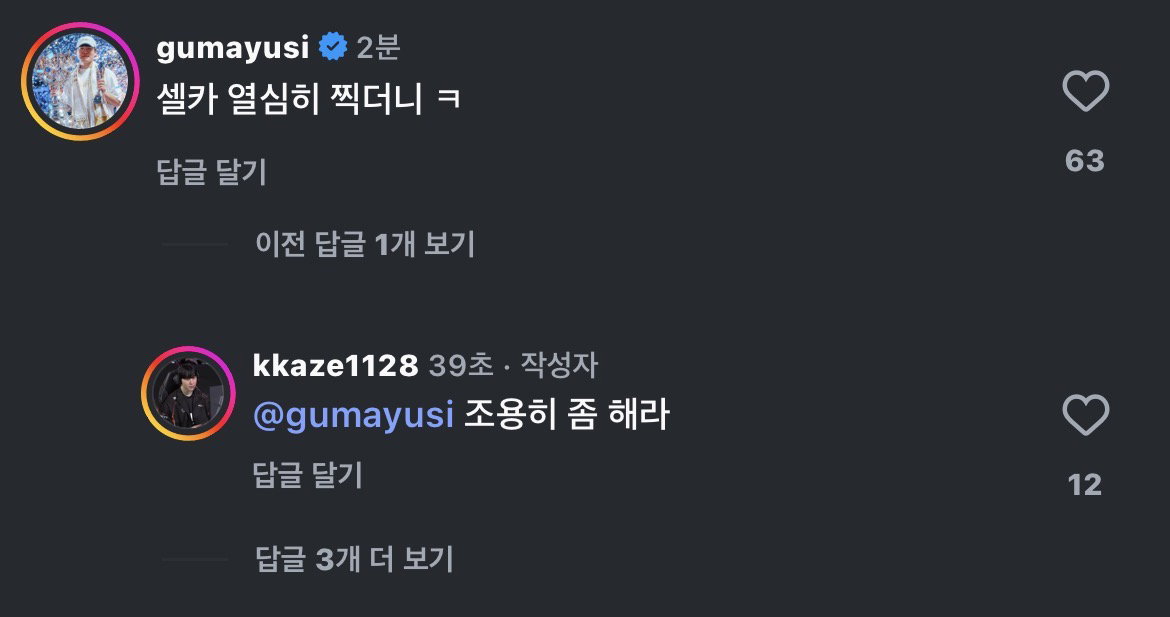Like the gumayusi comment with the heart
Viewport: 1170px width, 617px height.
coord(1086,91)
